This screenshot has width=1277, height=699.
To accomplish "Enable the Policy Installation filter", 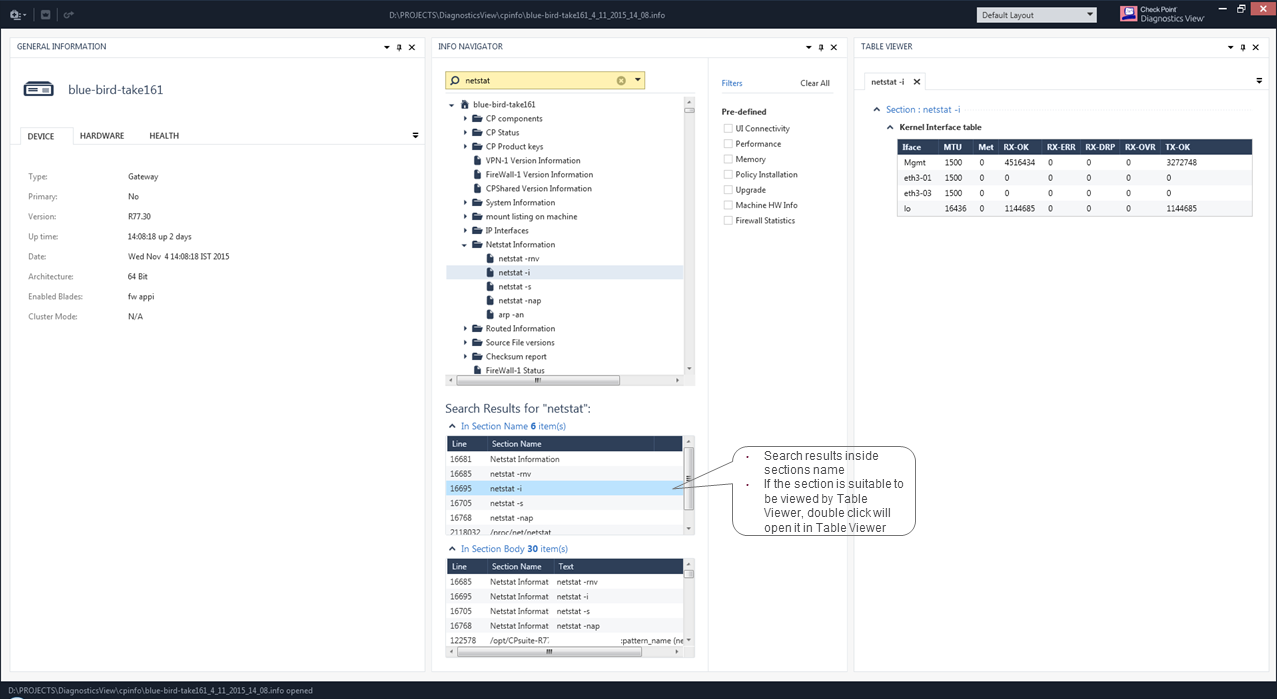I will coord(729,175).
